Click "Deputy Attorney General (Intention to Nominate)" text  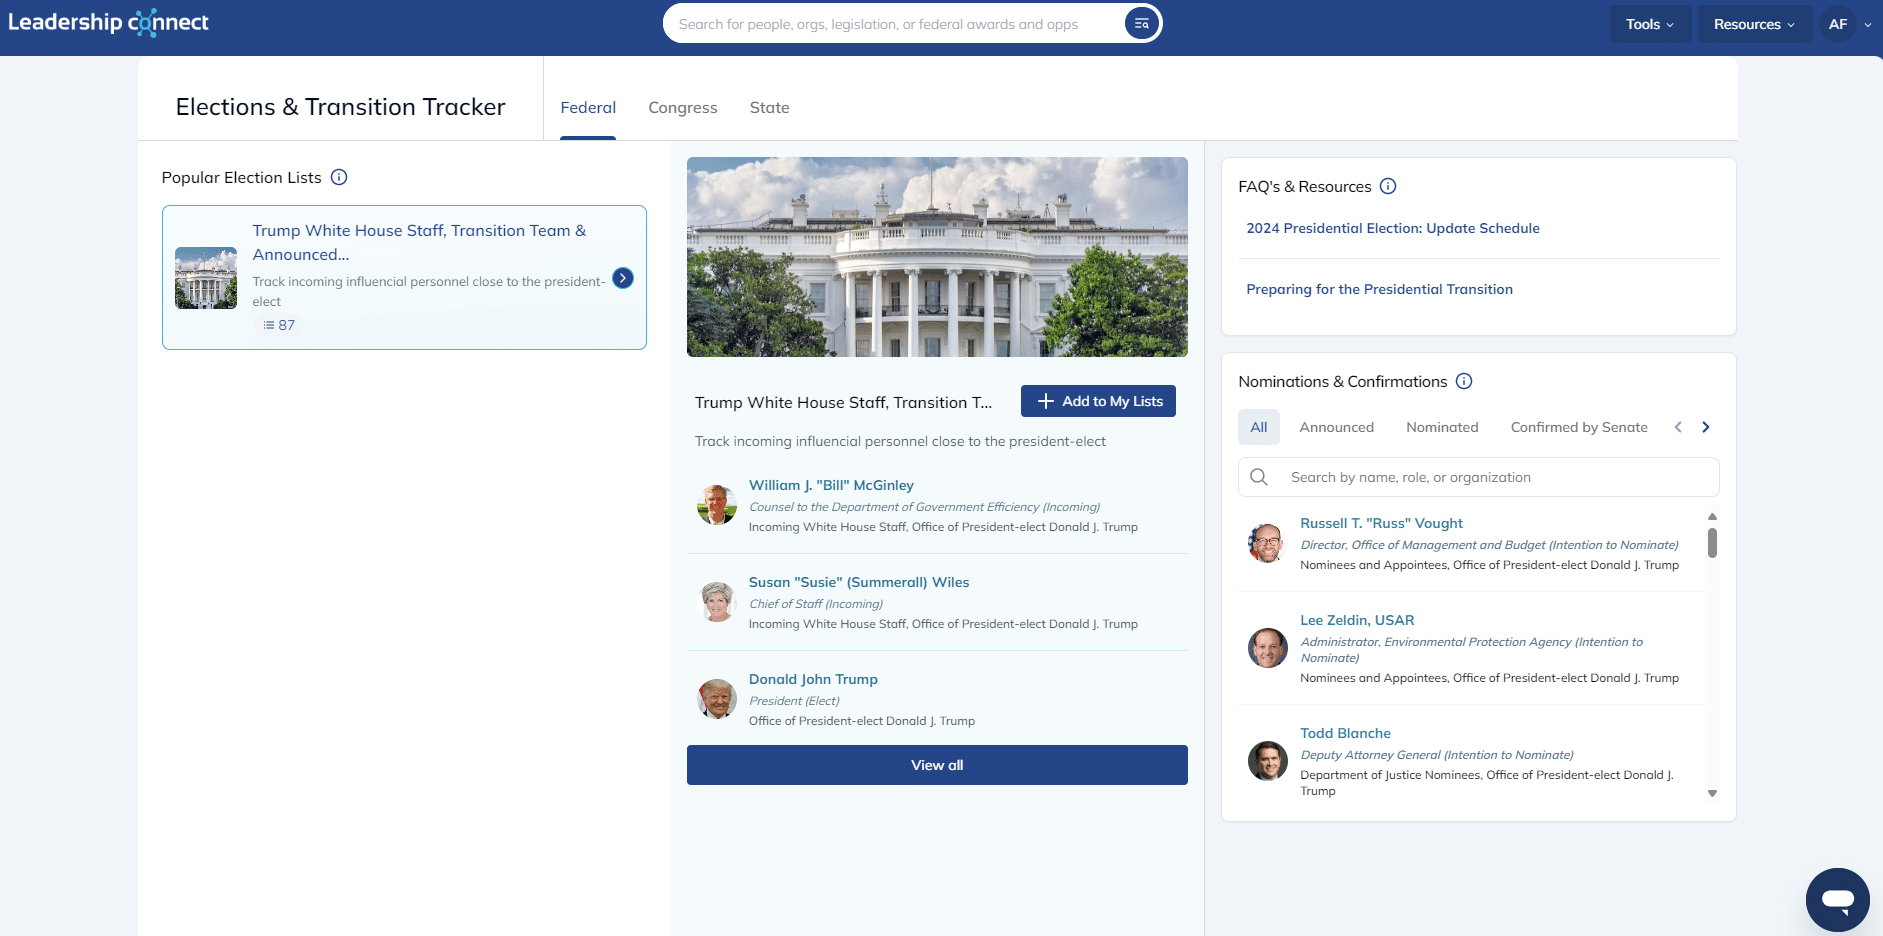click(1437, 755)
